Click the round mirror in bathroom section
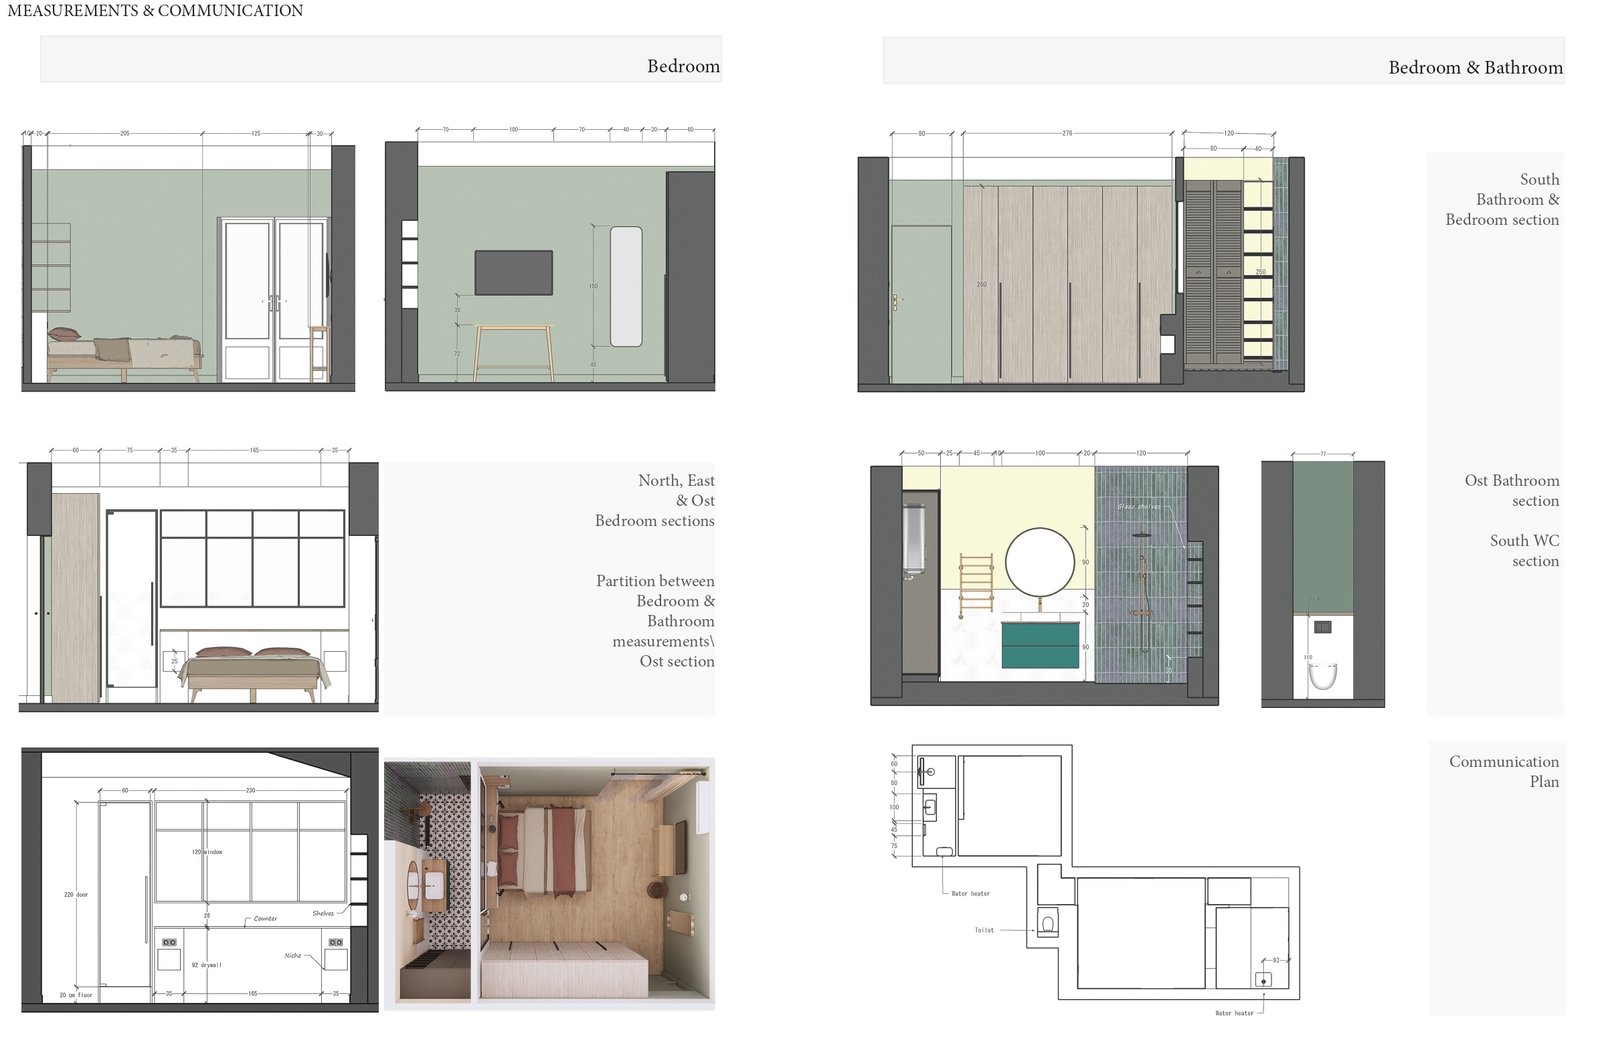Screen dimensions: 1600x1062 1039,563
